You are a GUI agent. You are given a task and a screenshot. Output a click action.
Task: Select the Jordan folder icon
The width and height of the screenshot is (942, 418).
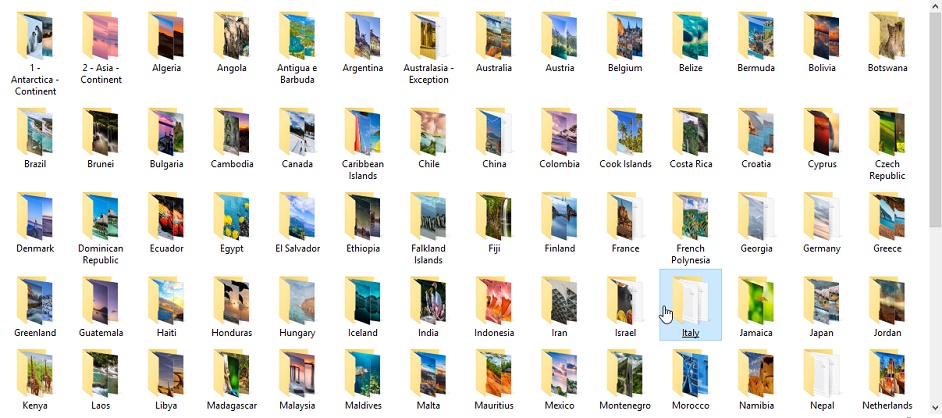coord(887,300)
